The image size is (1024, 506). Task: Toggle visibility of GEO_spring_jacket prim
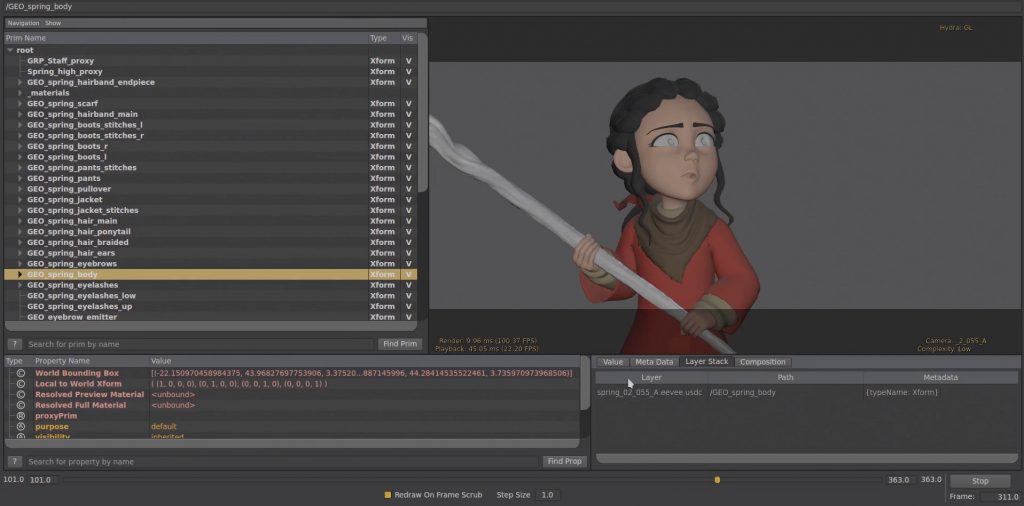tap(408, 200)
